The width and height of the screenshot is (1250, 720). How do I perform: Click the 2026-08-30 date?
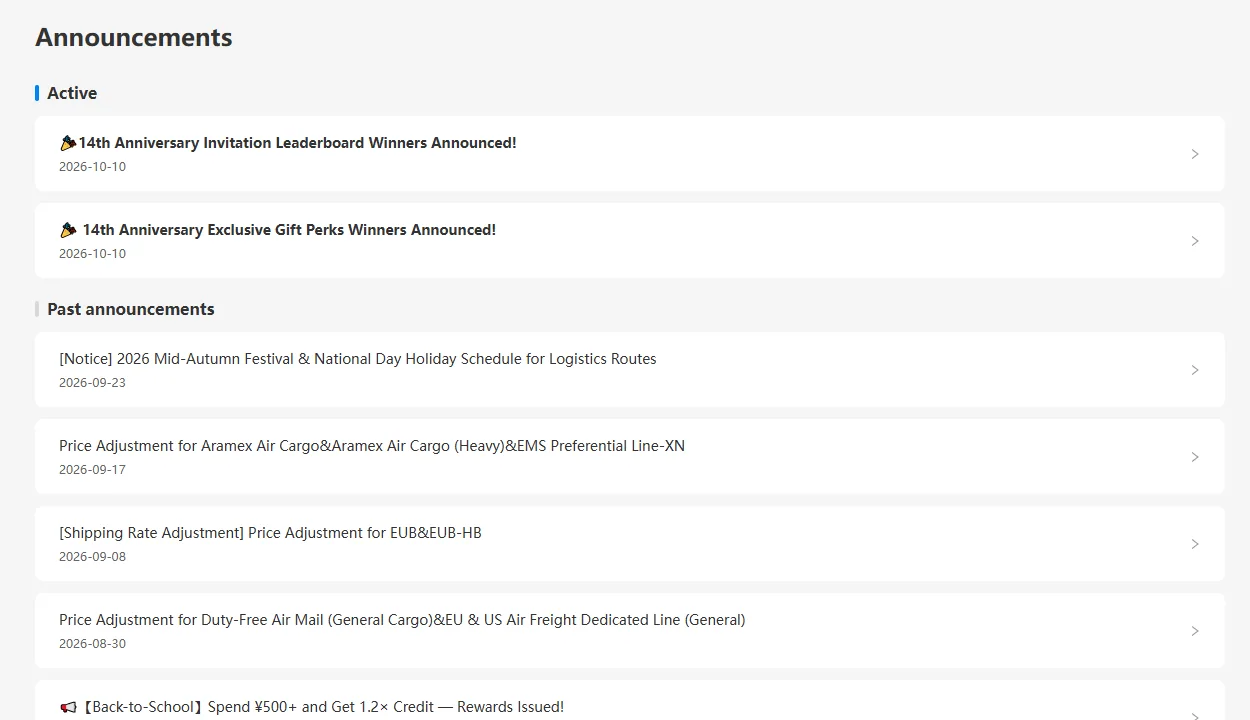pyautogui.click(x=92, y=644)
